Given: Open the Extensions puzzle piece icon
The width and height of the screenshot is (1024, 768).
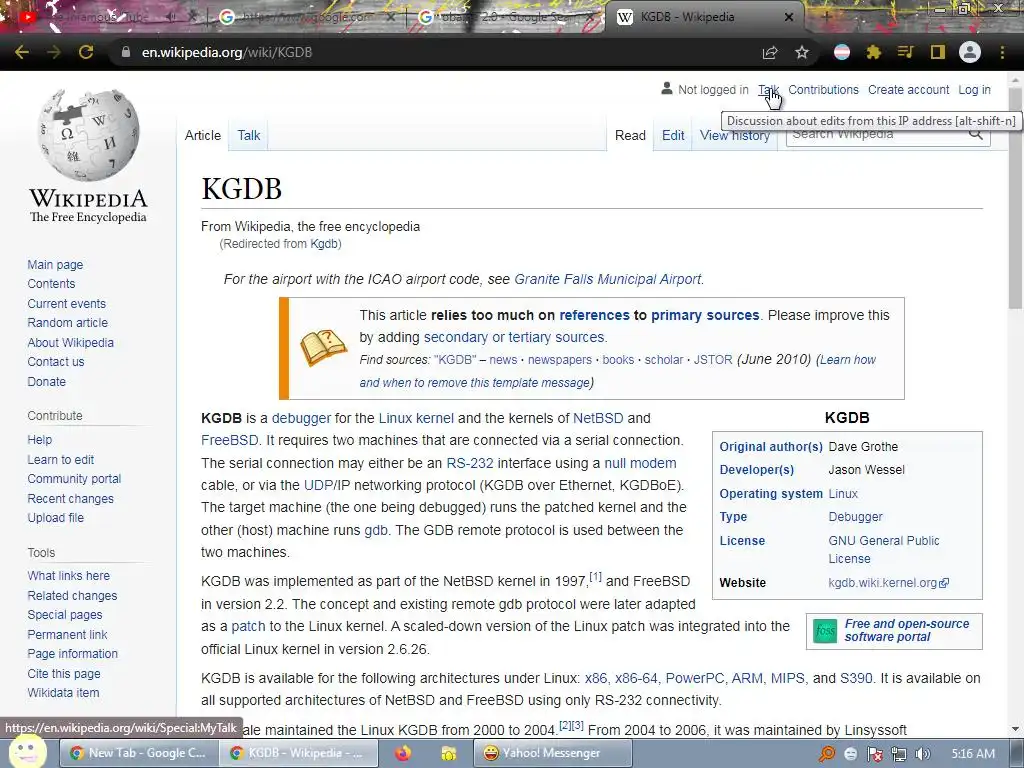Looking at the screenshot, I should point(873,52).
